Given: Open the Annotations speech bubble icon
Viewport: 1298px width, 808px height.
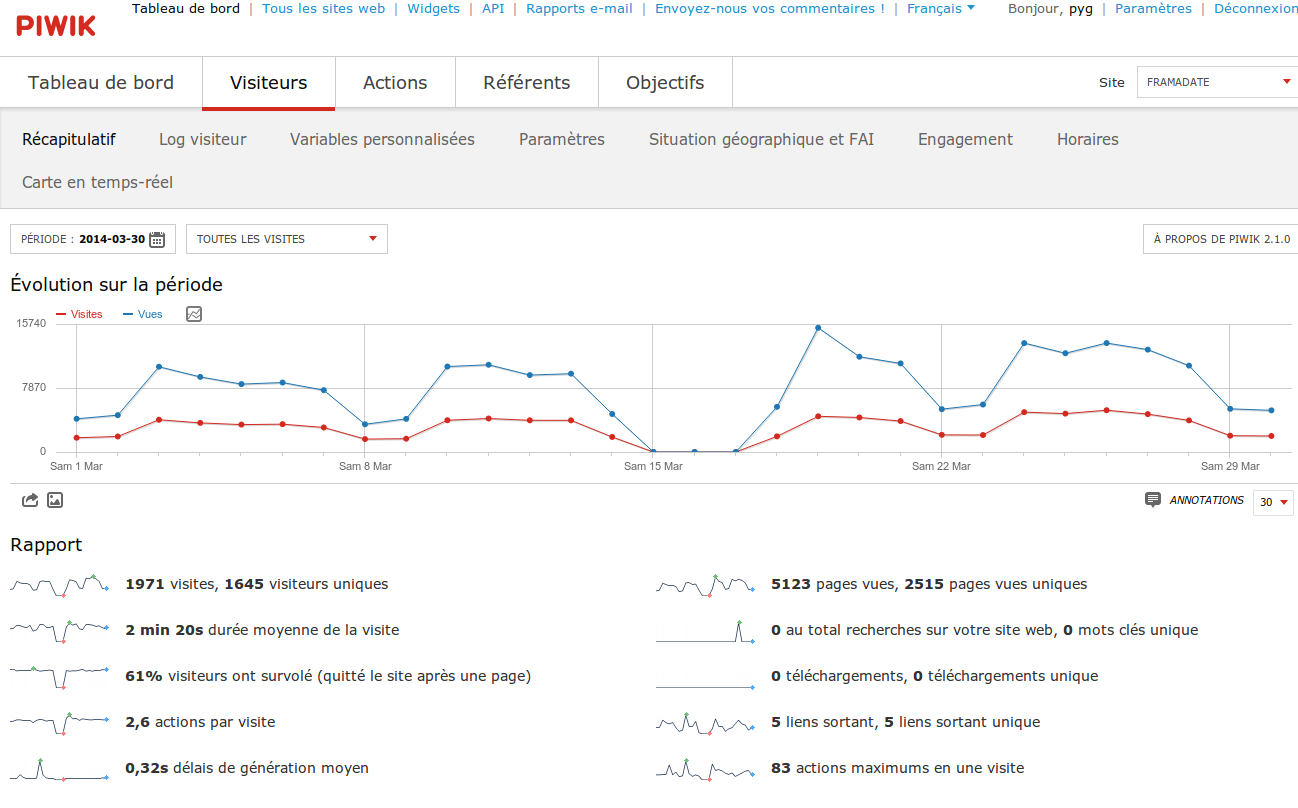Looking at the screenshot, I should pos(1153,500).
